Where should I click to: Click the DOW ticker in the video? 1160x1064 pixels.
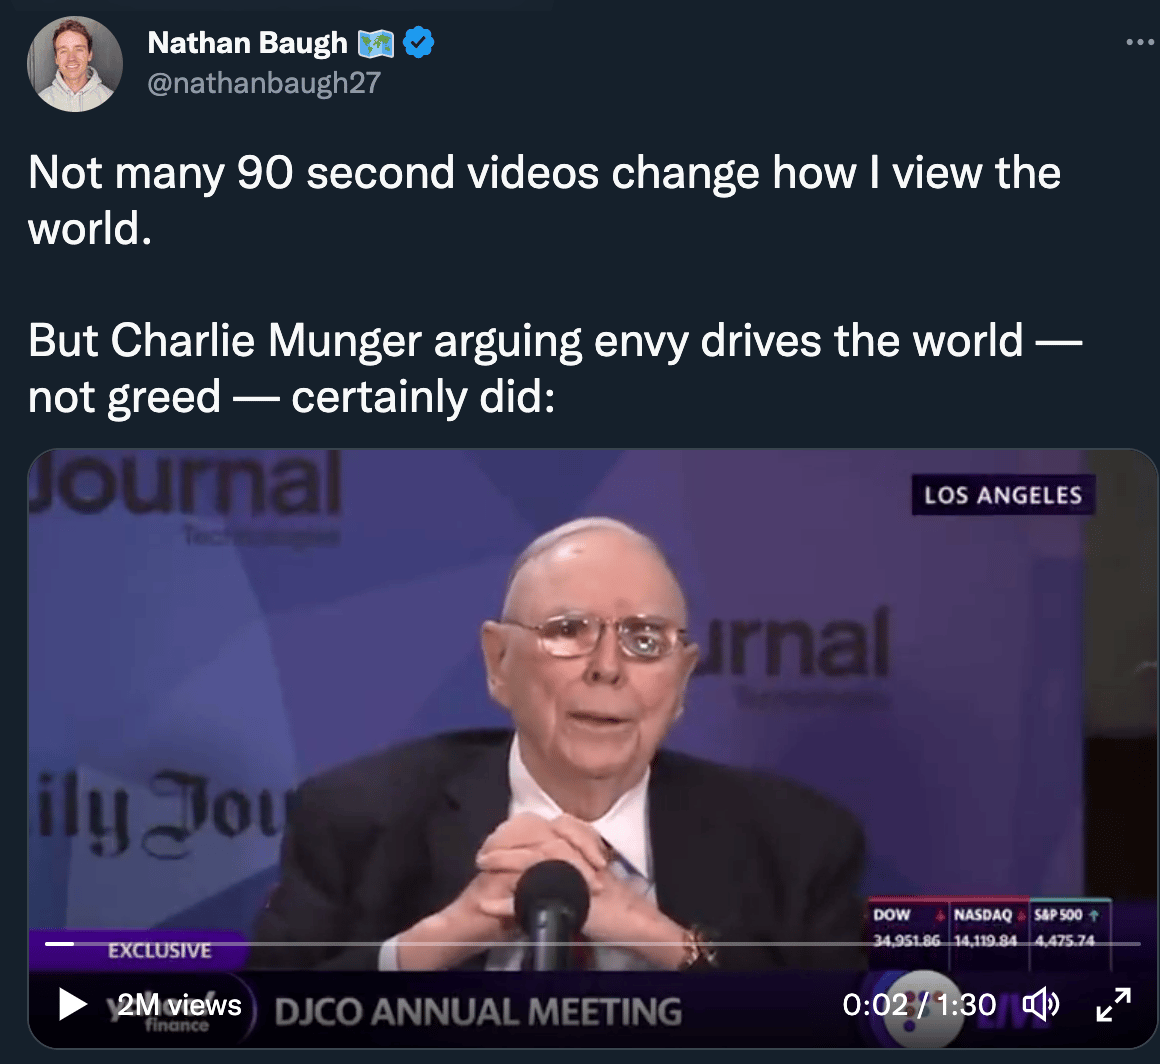[x=907, y=927]
